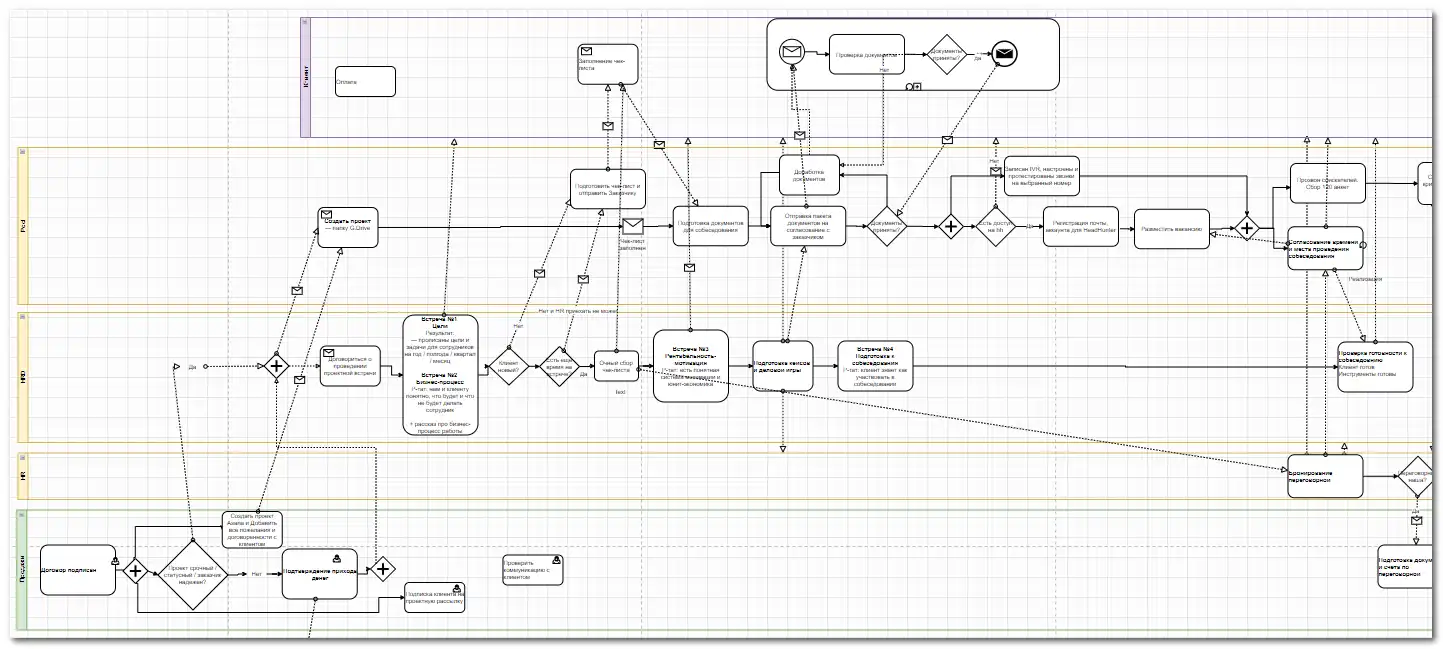1443x649 pixels.
Task: Select the 'Встреча №1 Цели' task box
Action: (440, 375)
